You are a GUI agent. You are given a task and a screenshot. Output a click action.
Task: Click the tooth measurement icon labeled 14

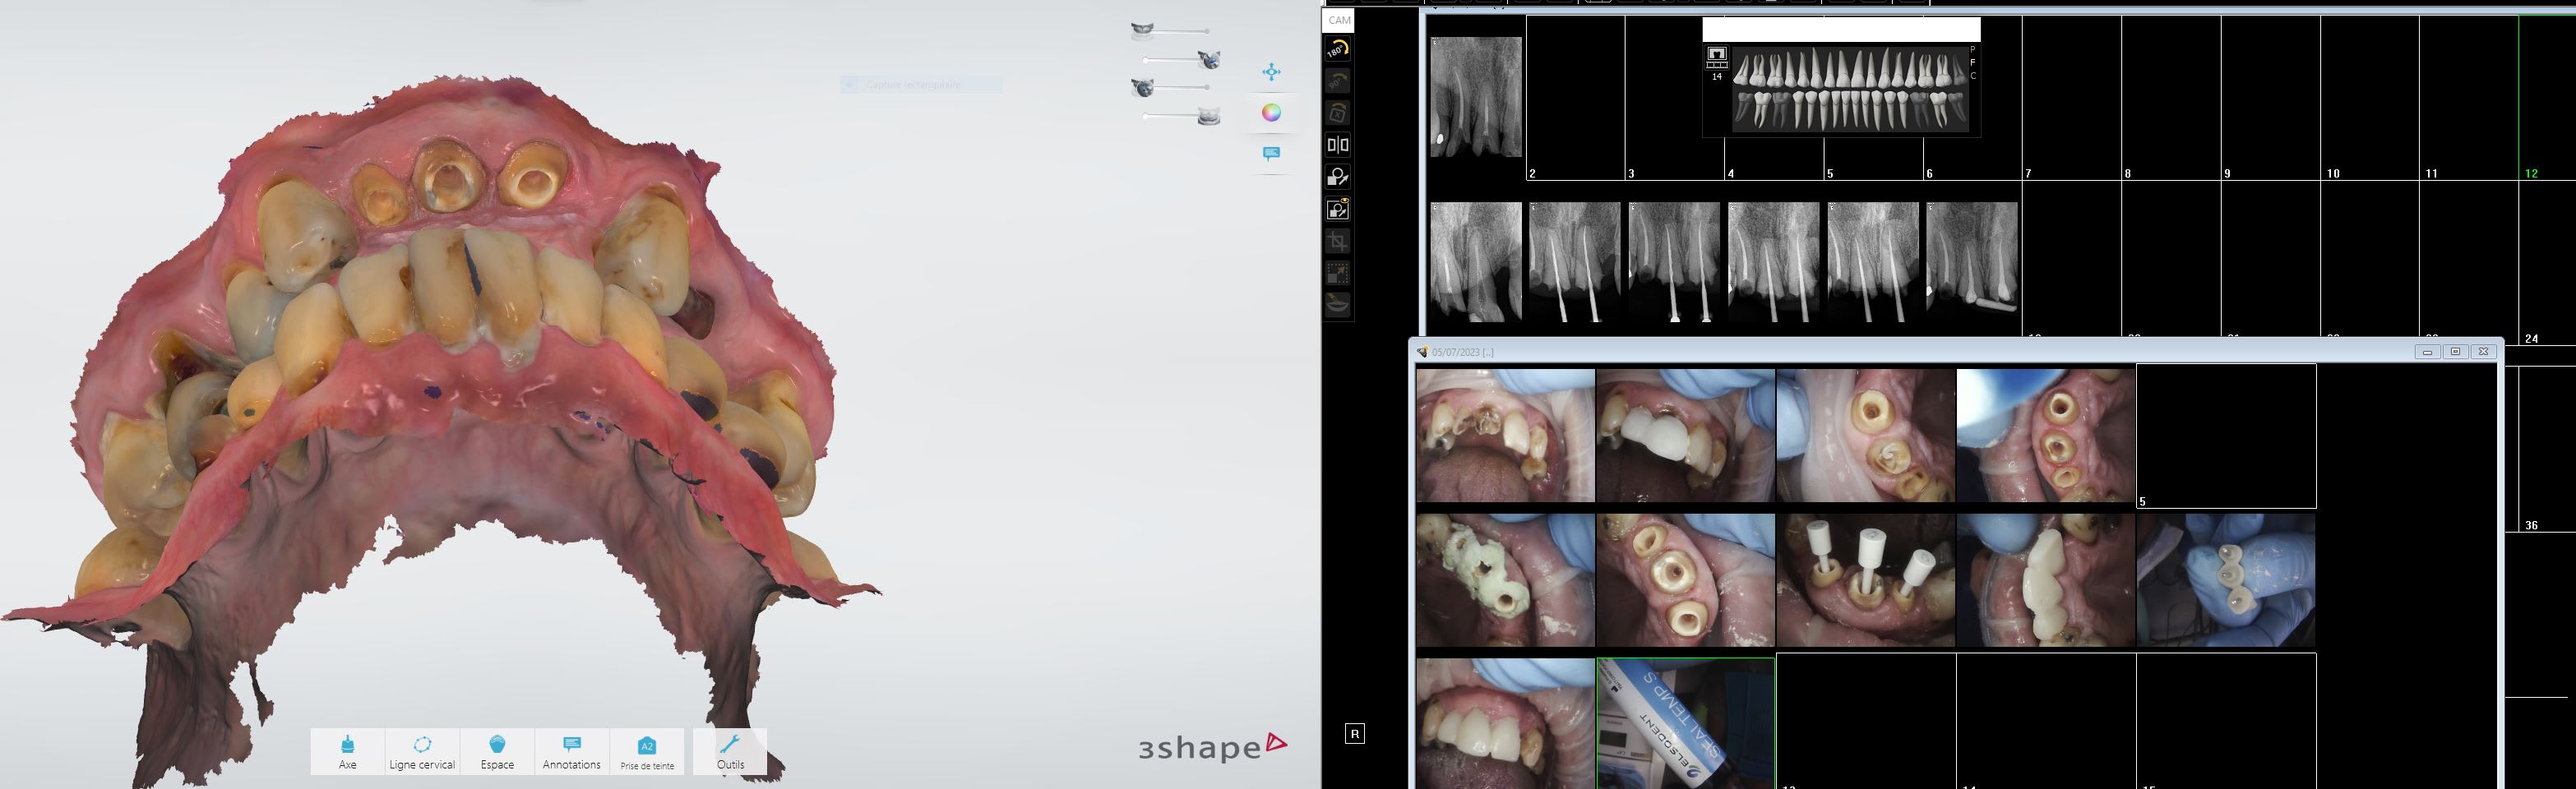click(1717, 59)
